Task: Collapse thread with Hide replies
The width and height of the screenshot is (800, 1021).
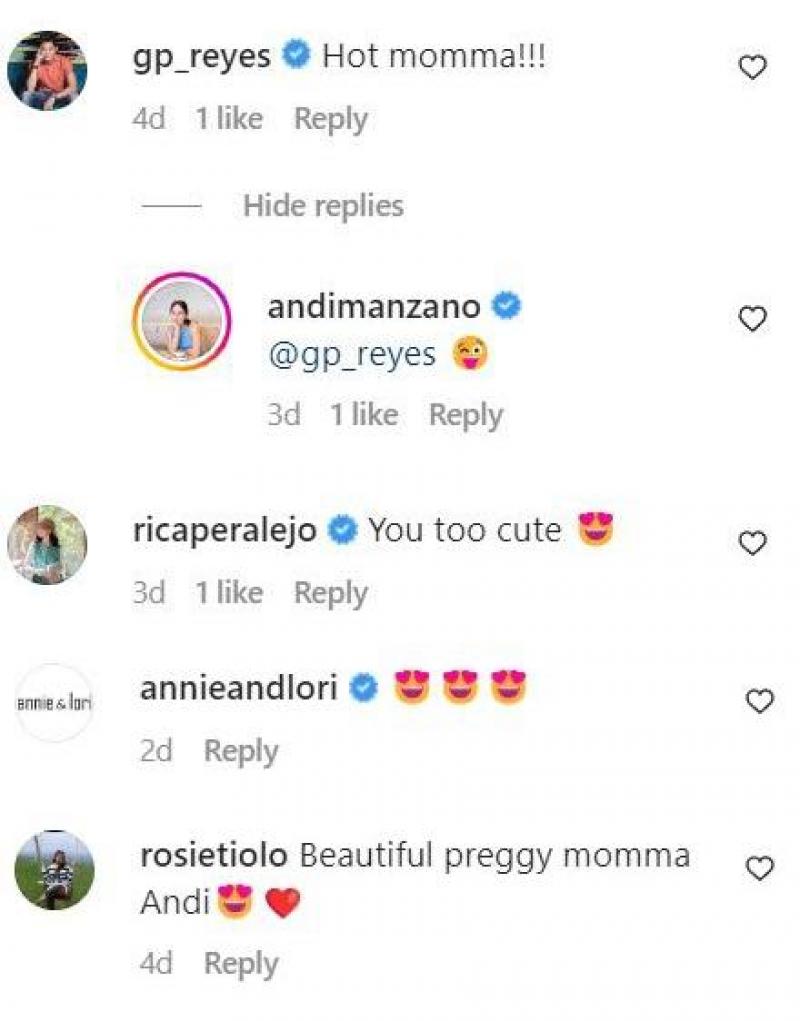Action: (x=323, y=206)
